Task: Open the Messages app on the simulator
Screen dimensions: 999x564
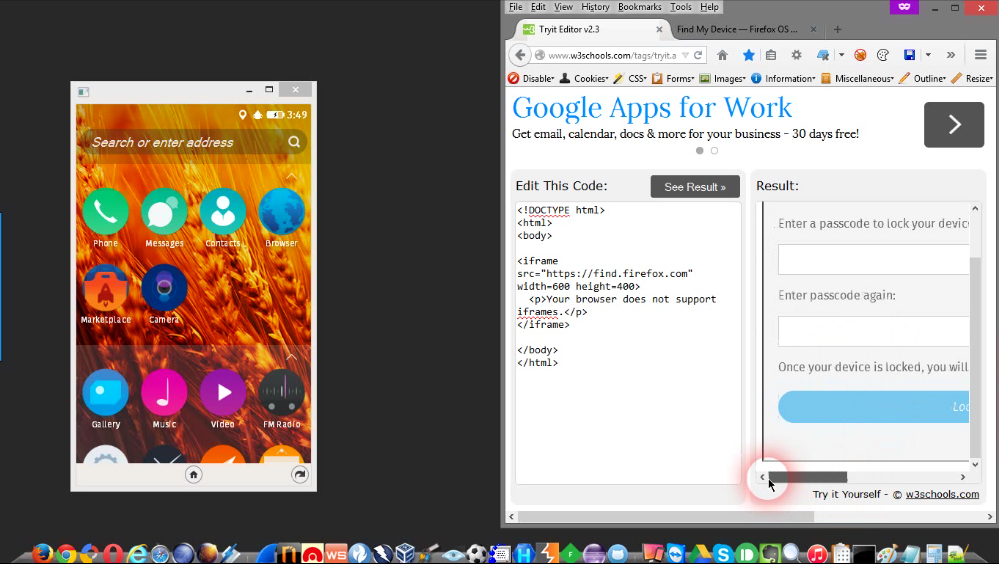Action: 164,211
